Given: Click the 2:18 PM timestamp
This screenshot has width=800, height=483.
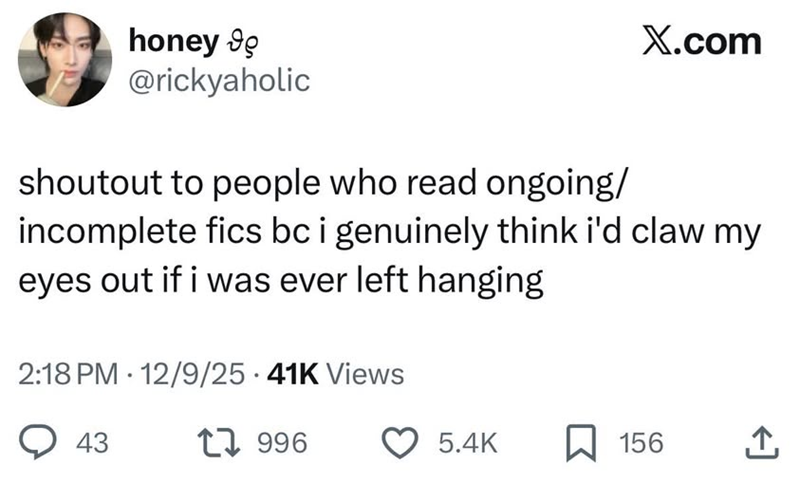Looking at the screenshot, I should (68, 374).
